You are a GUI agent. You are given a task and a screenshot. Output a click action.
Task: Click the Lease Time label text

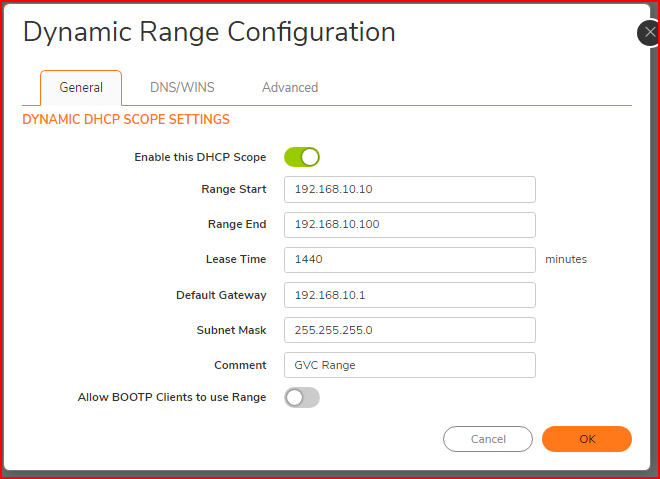(236, 259)
